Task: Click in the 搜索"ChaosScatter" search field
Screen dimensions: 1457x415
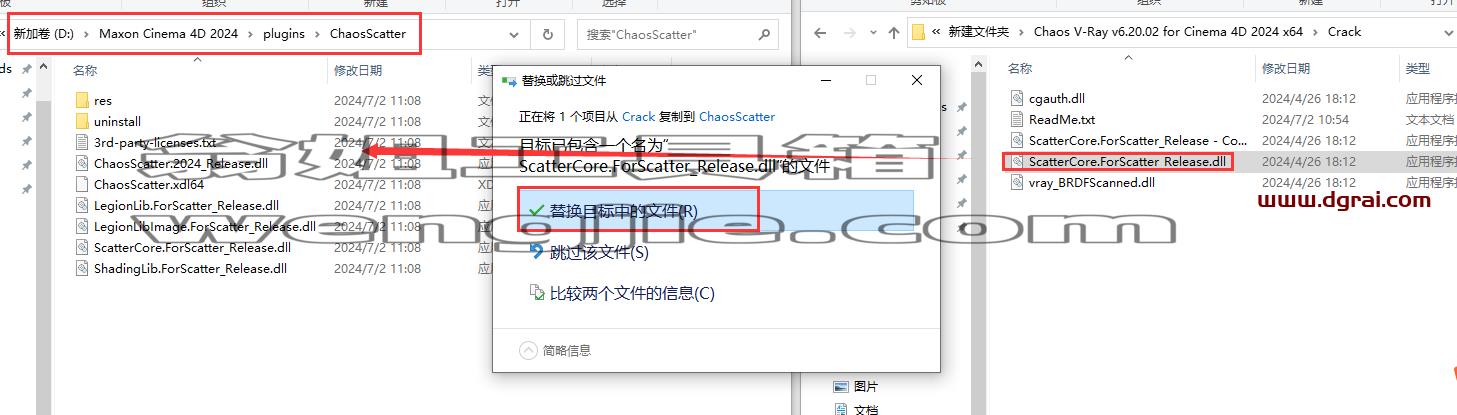Action: point(666,34)
